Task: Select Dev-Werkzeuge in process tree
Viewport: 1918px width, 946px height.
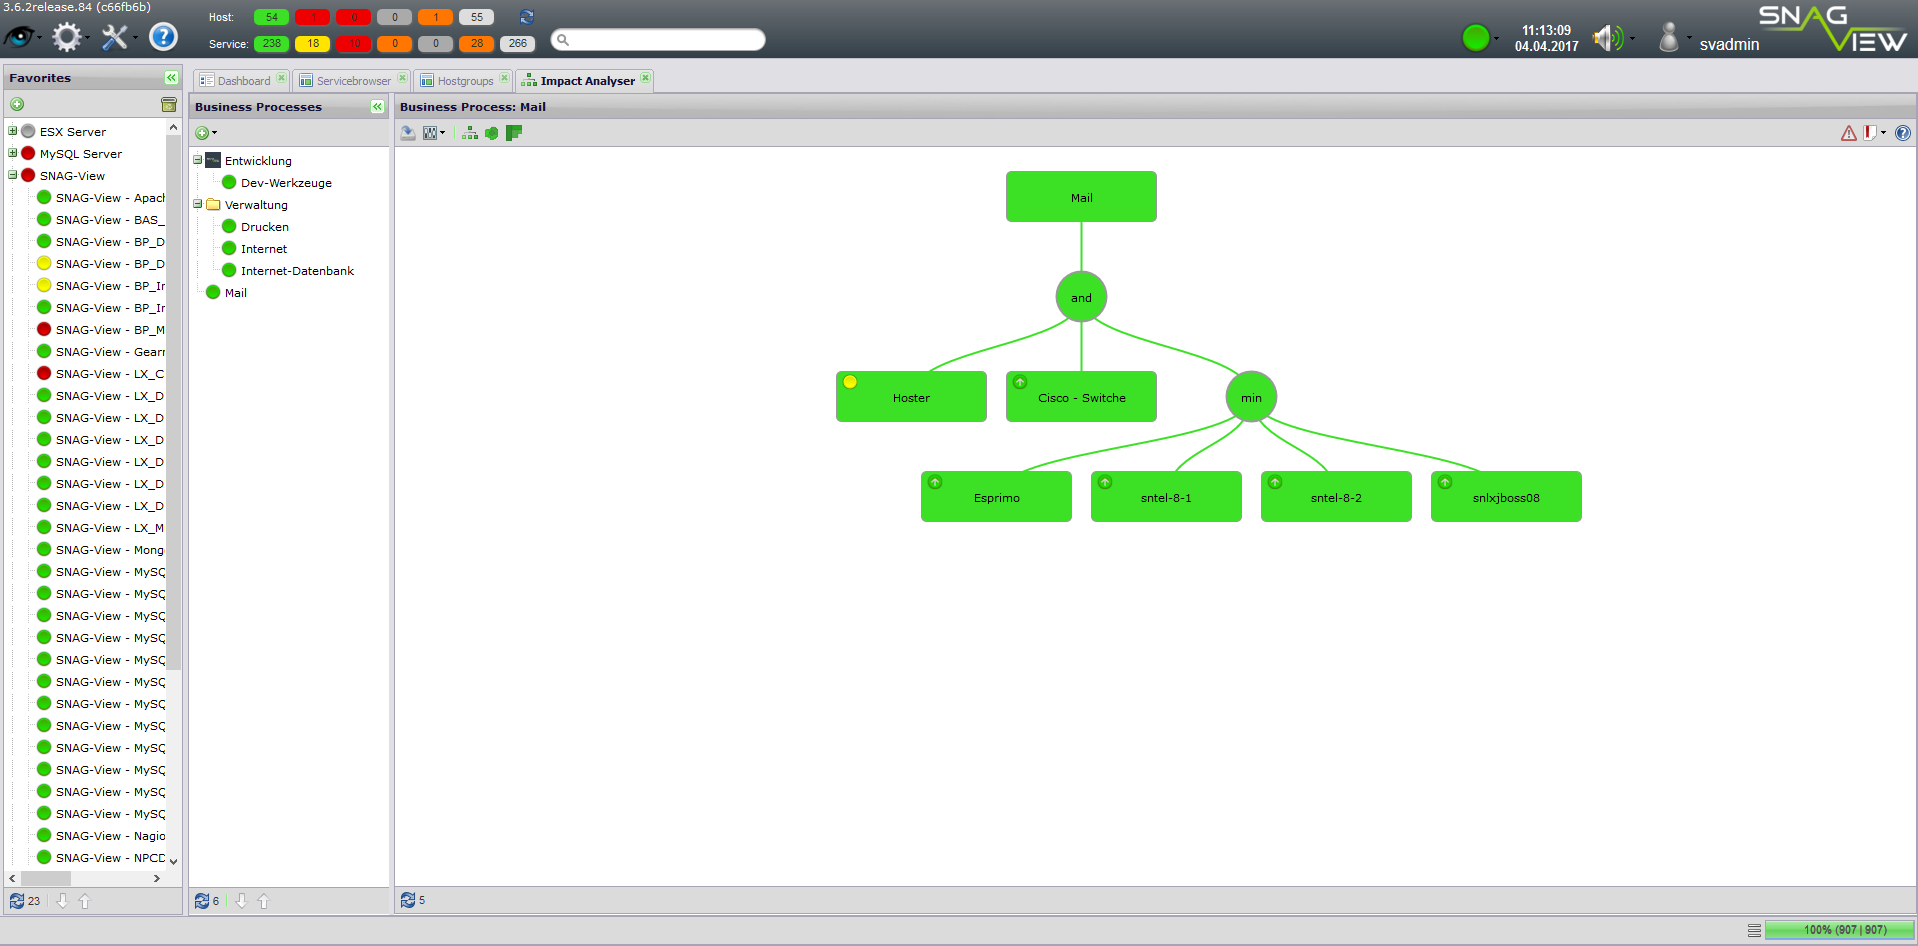Action: [x=286, y=183]
